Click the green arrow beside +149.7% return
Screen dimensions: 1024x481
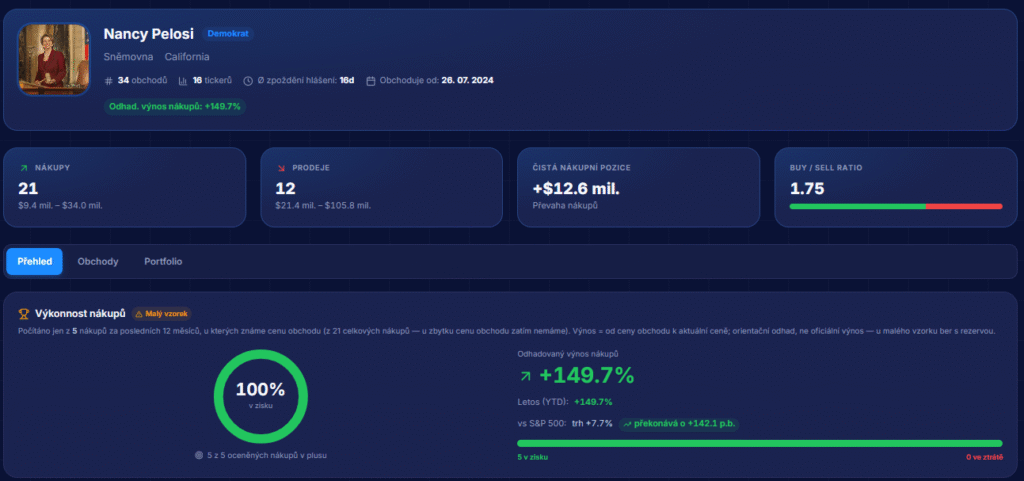(525, 376)
